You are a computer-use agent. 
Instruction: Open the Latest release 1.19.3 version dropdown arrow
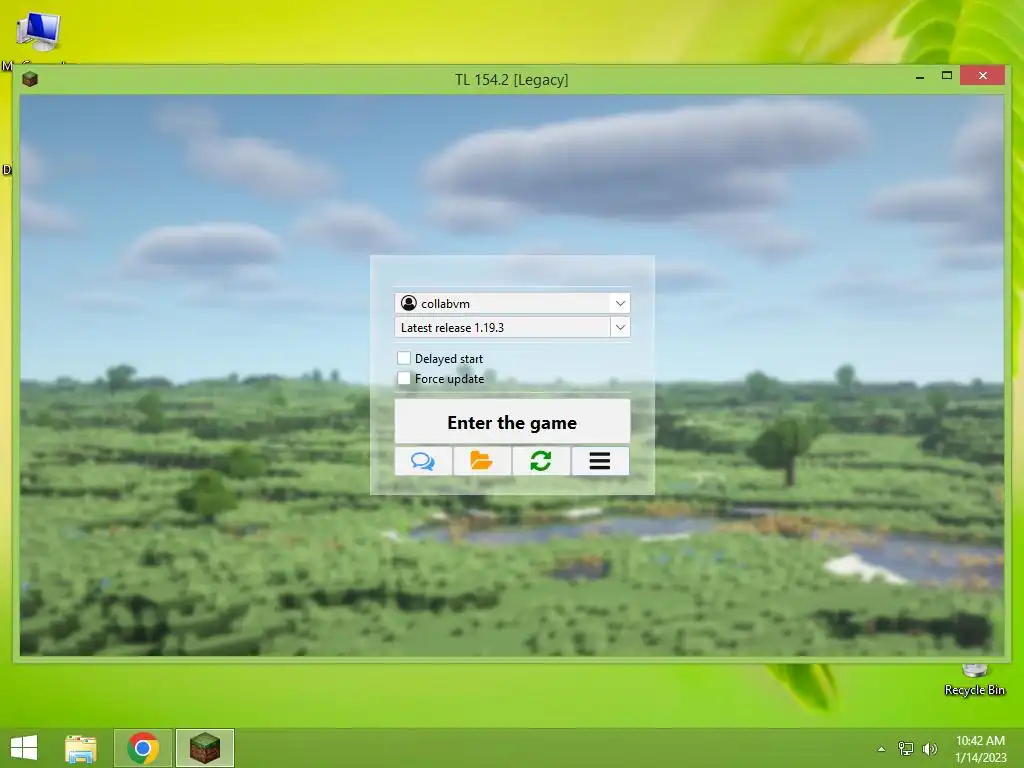coord(620,327)
